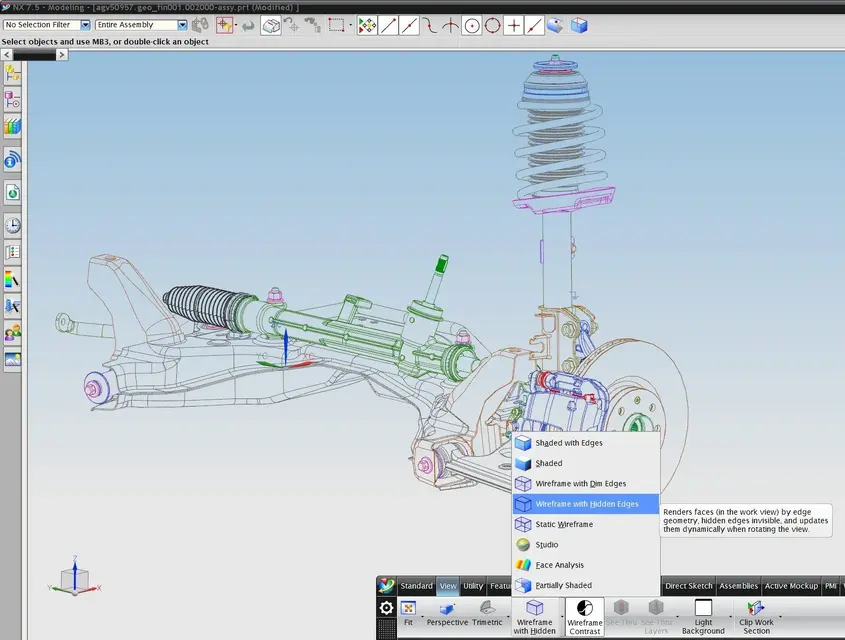The image size is (845, 640).
Task: Open the Internet Explorer web page icon
Action: click(12, 192)
